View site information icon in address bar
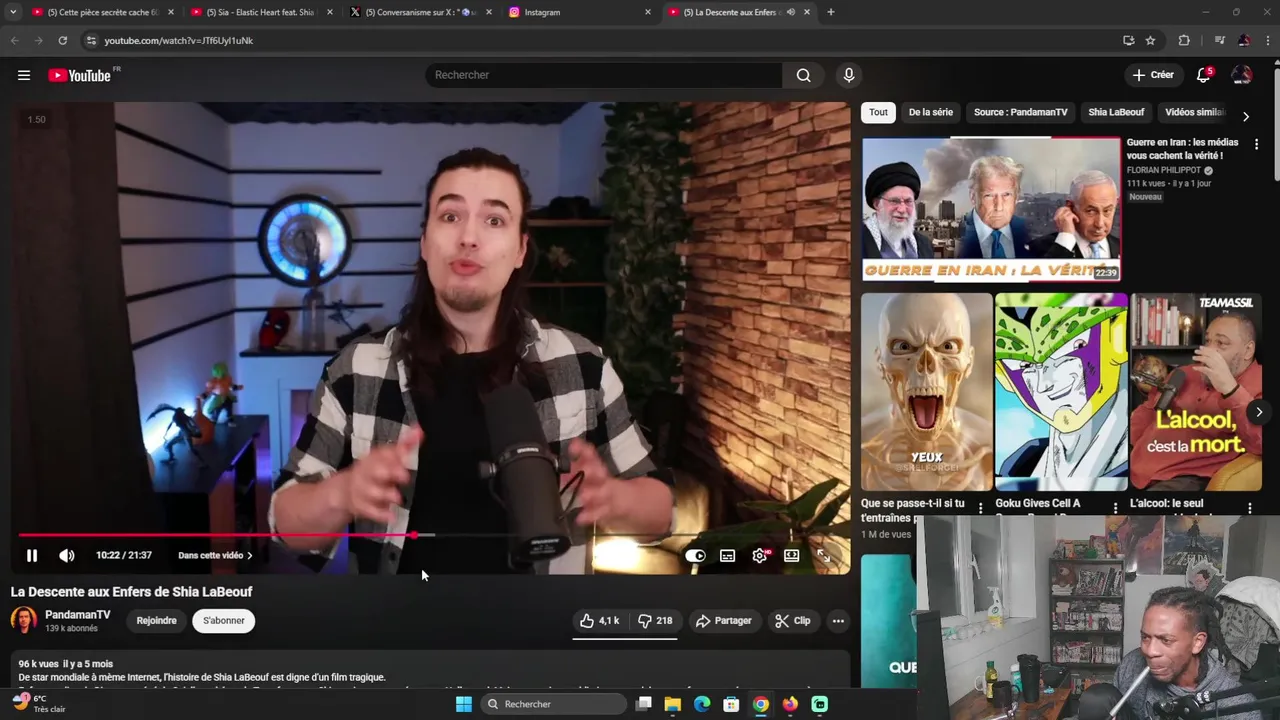Image resolution: width=1280 pixels, height=720 pixels. tap(91, 40)
